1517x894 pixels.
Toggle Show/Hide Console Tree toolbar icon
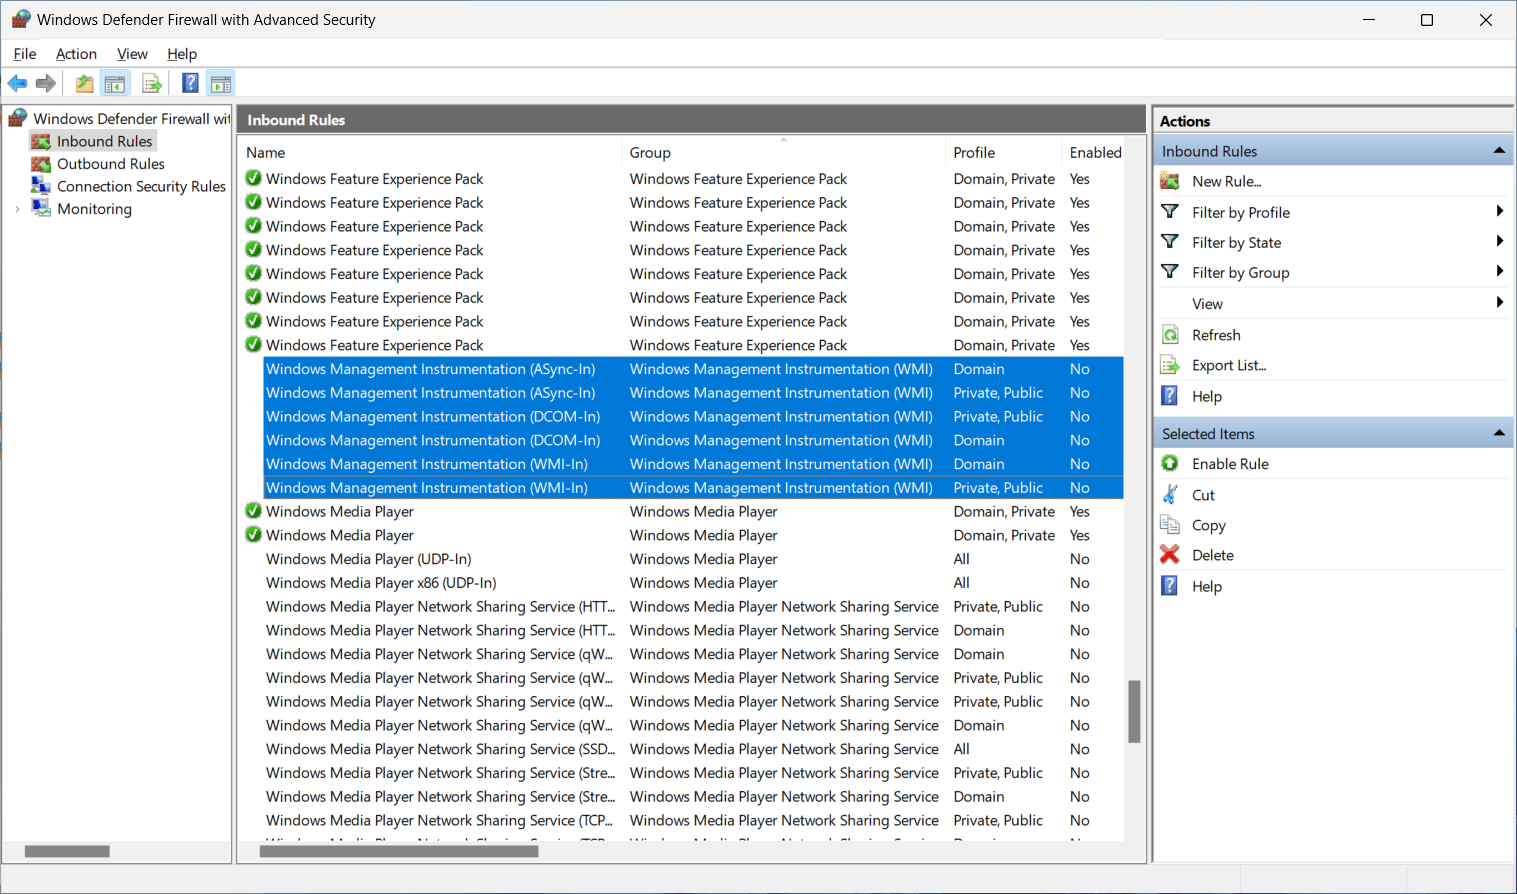tap(115, 84)
